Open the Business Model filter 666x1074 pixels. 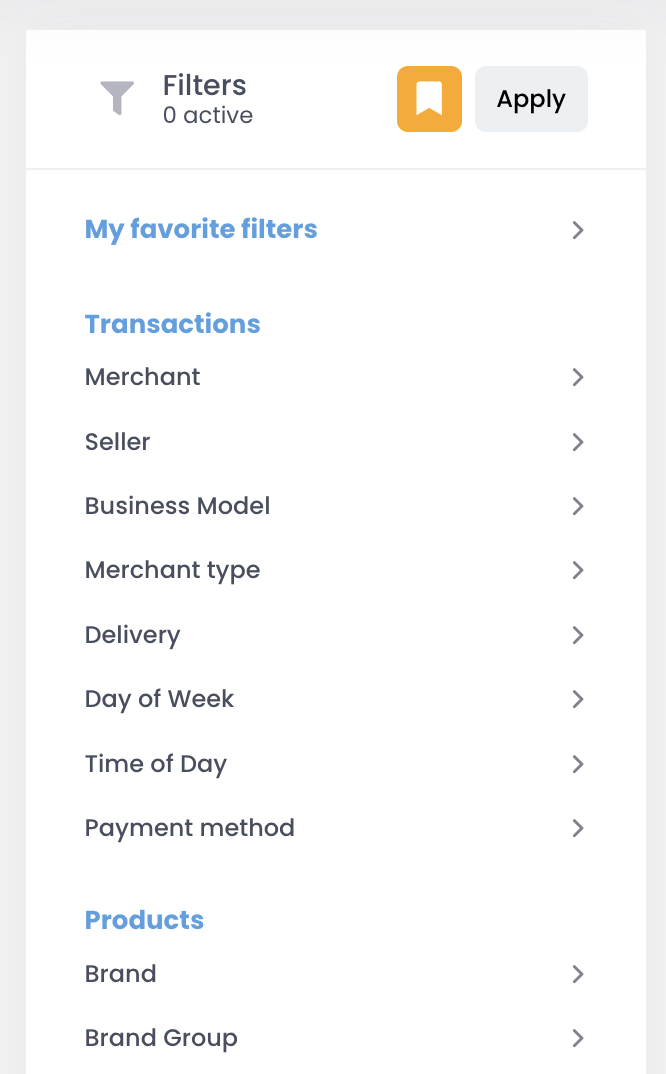click(x=334, y=506)
